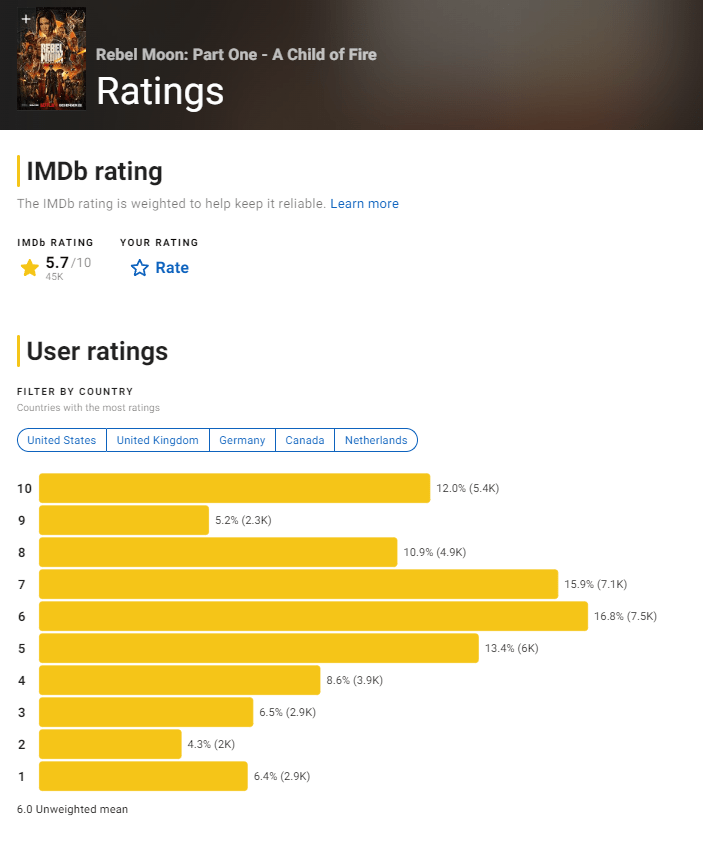Click the 2-star rating bar

(x=110, y=744)
